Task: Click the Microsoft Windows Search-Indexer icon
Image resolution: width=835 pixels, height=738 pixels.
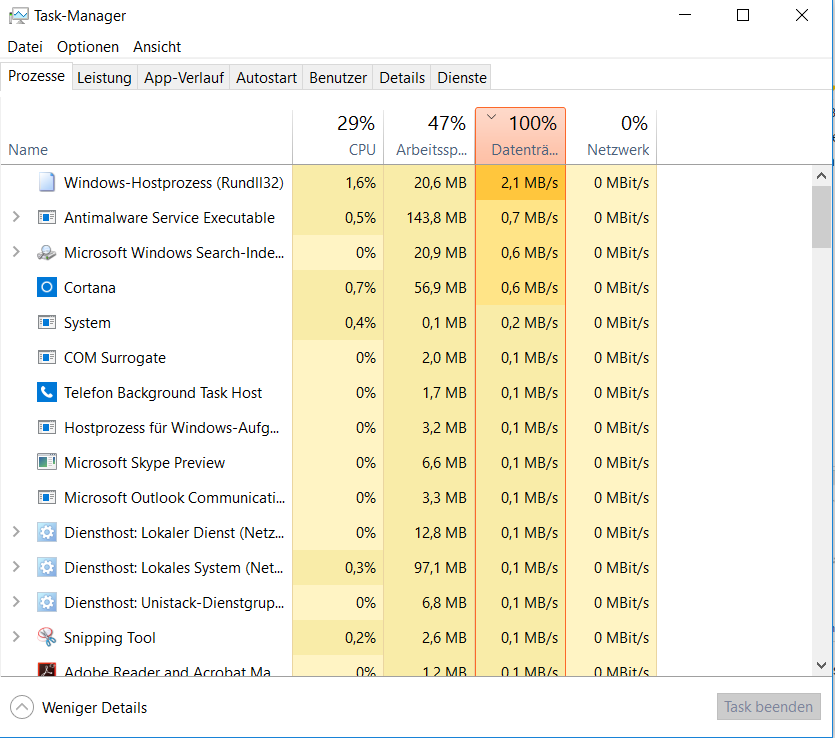Action: (x=47, y=252)
